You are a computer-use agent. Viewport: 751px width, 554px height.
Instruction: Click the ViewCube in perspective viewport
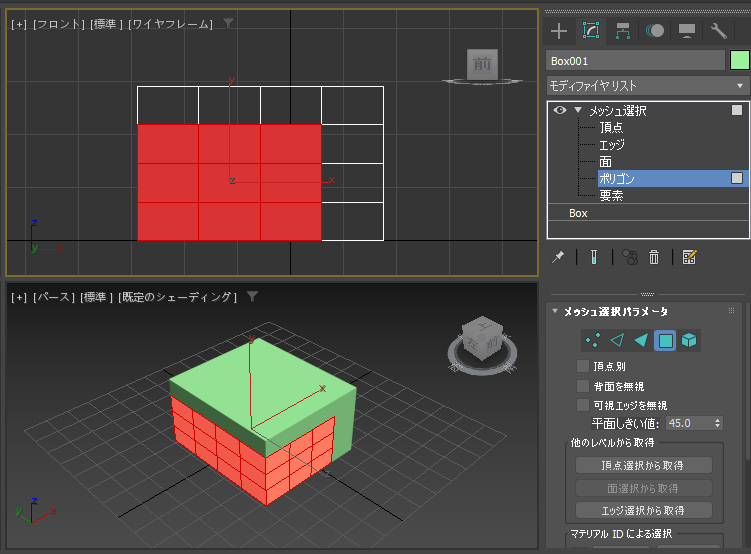tap(482, 338)
